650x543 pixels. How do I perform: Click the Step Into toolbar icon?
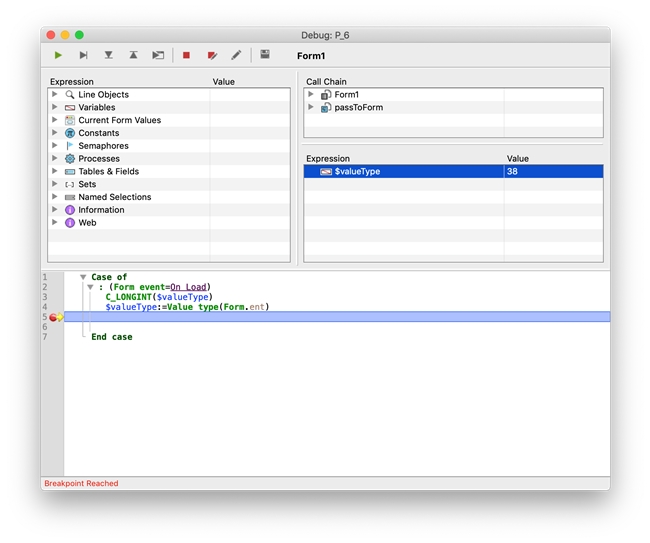click(x=108, y=55)
